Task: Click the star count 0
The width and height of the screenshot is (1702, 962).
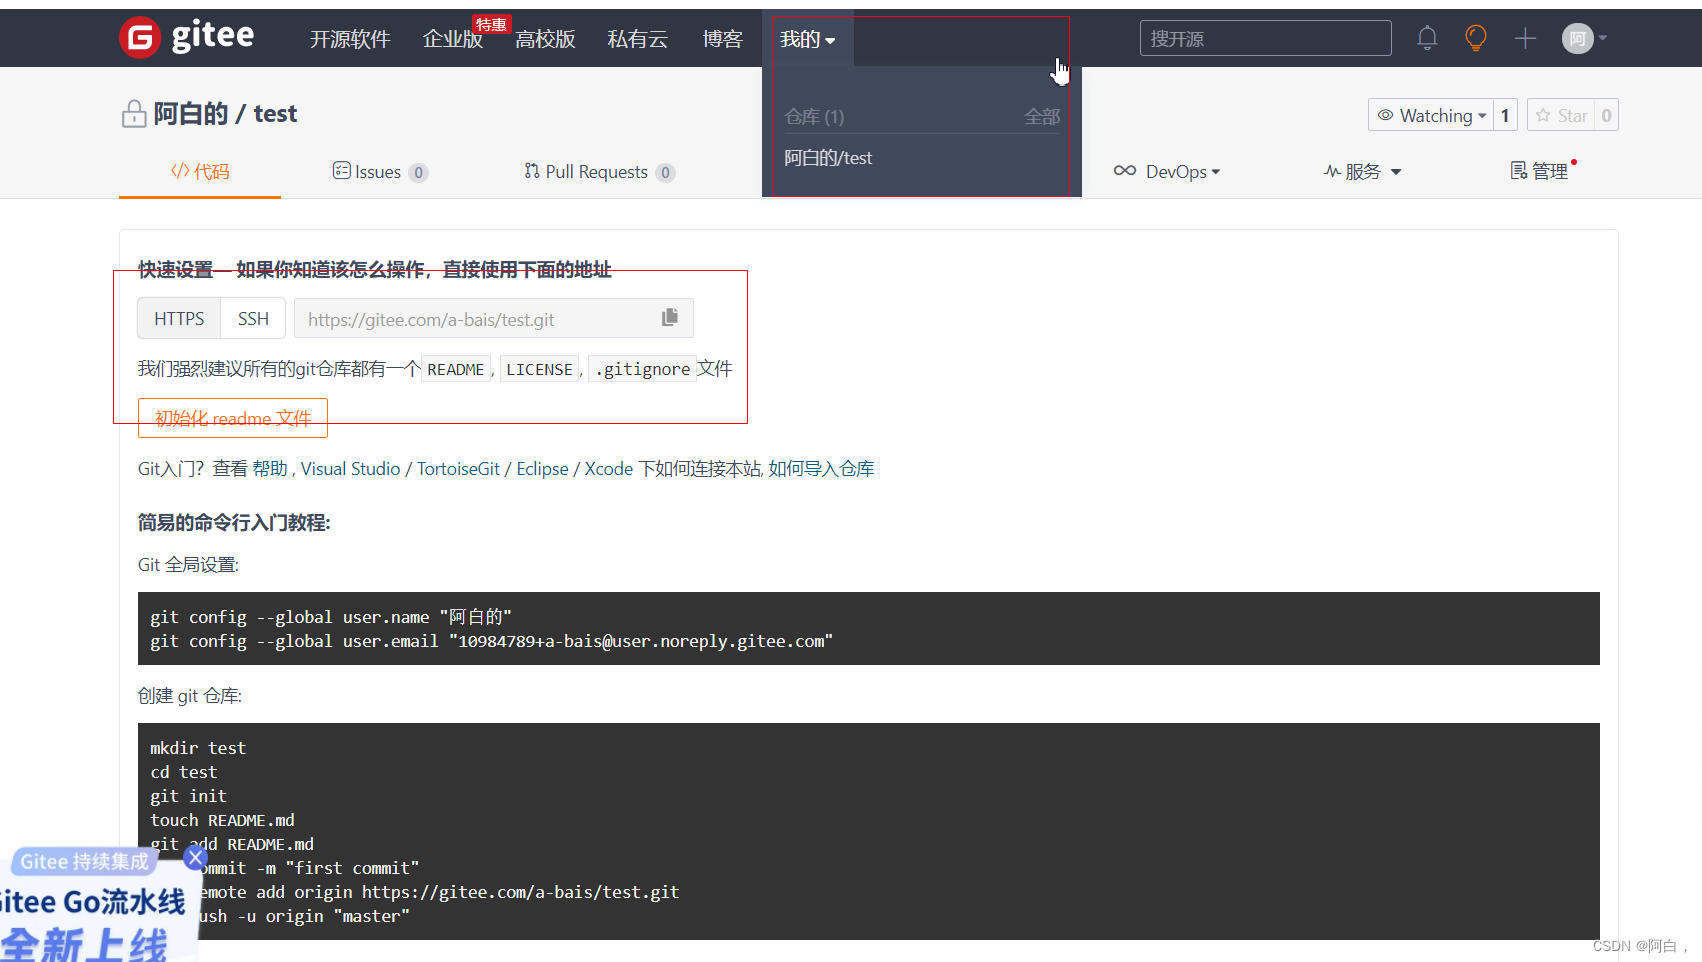Action: coord(1607,115)
